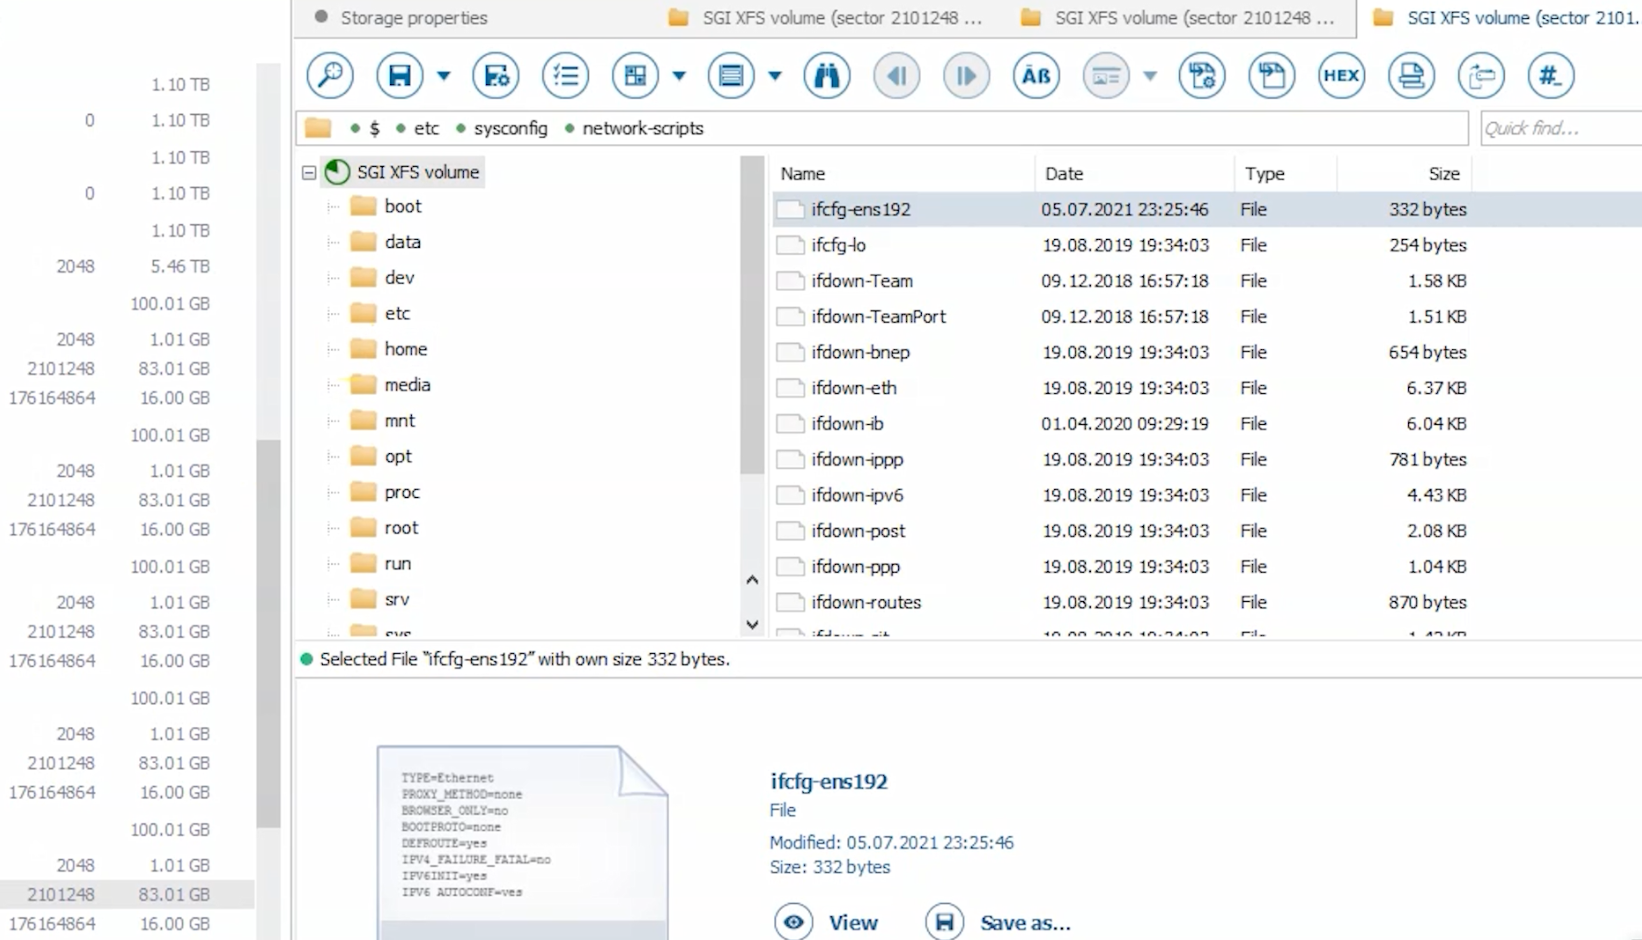Click the binoculars find icon
Screen dimensions: 1642x940
pyautogui.click(x=826, y=76)
